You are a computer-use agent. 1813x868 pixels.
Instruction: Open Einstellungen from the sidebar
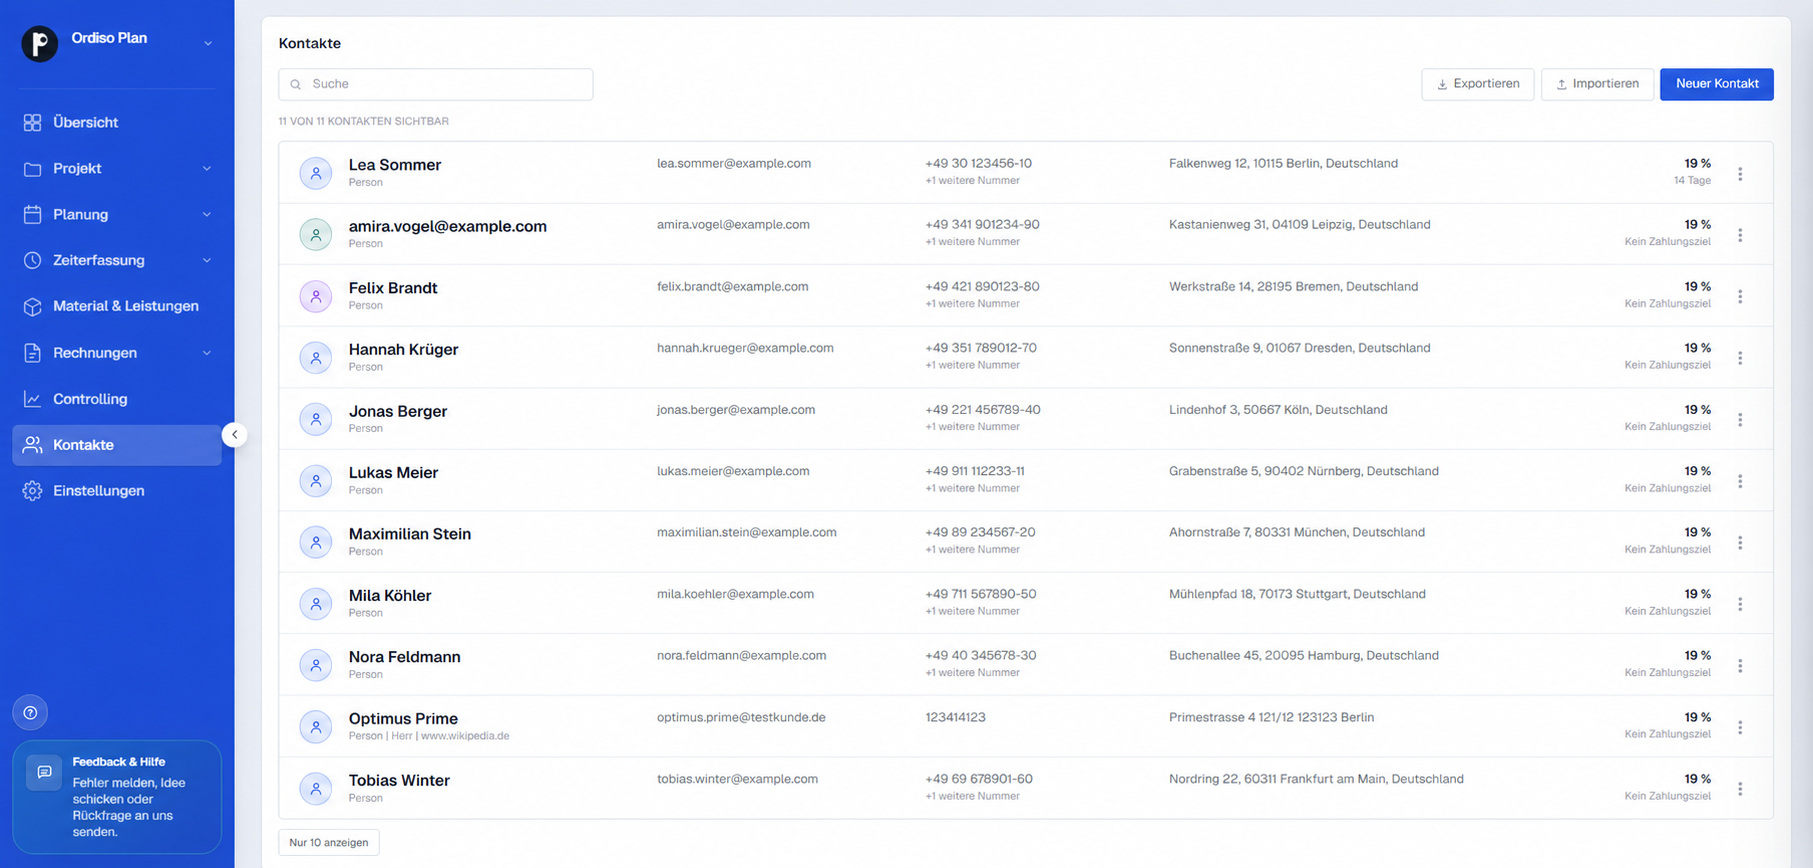[117, 491]
